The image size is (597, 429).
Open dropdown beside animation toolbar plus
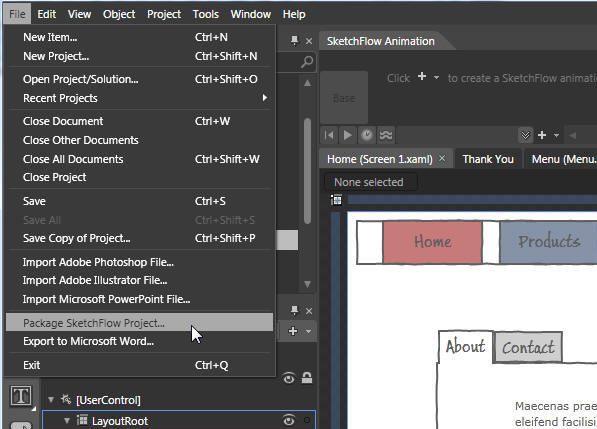point(556,136)
